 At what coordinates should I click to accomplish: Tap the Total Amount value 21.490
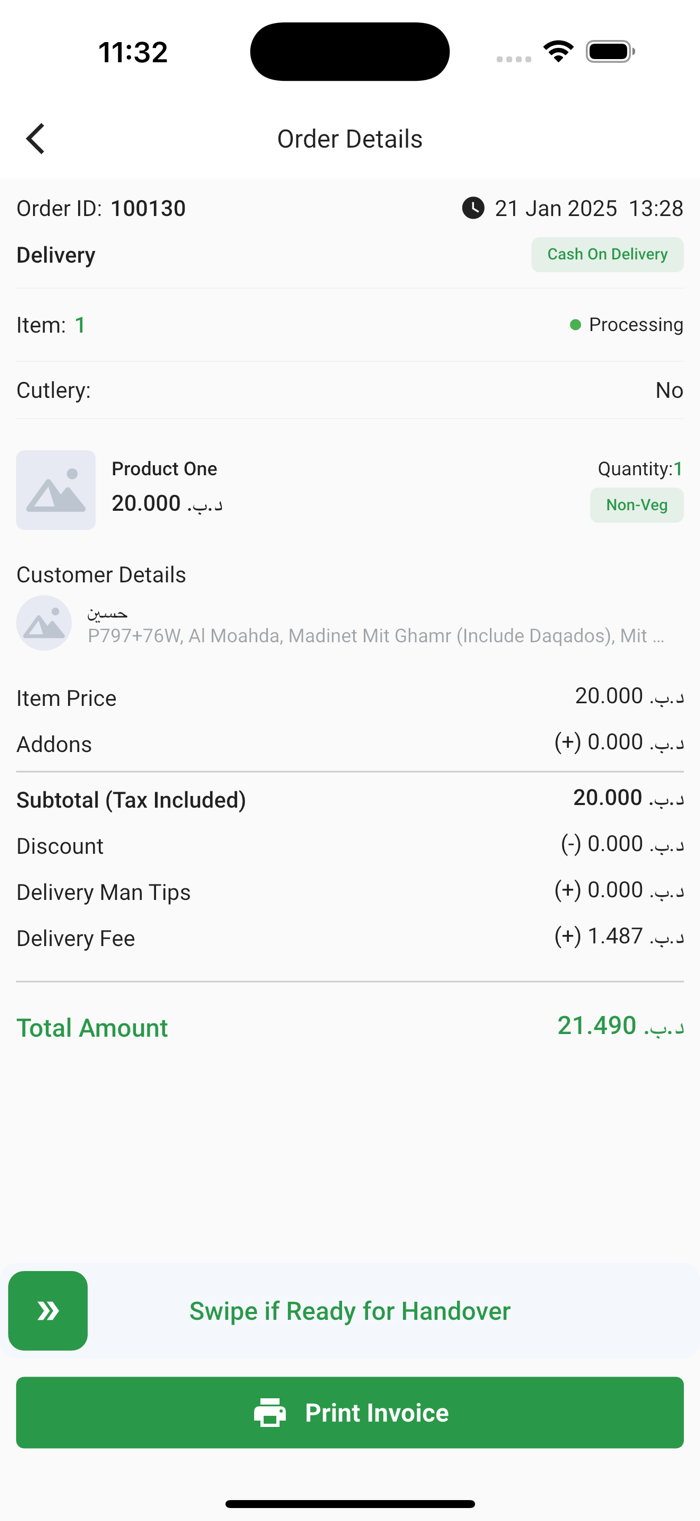pyautogui.click(x=621, y=1026)
